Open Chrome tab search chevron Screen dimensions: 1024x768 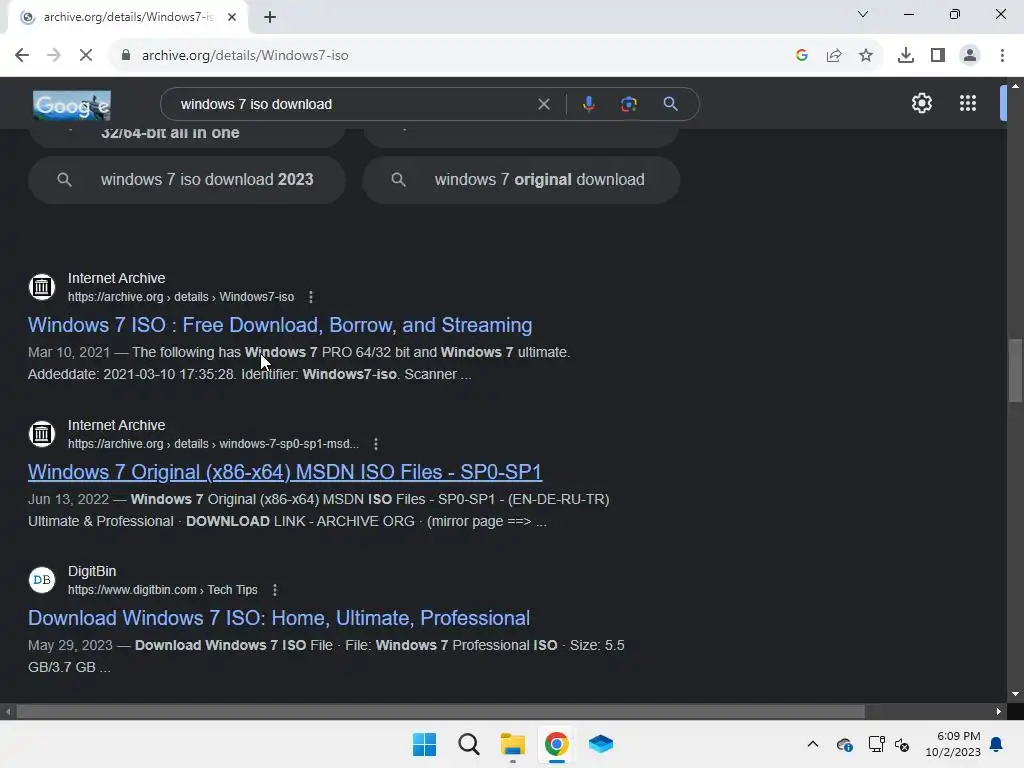(863, 14)
